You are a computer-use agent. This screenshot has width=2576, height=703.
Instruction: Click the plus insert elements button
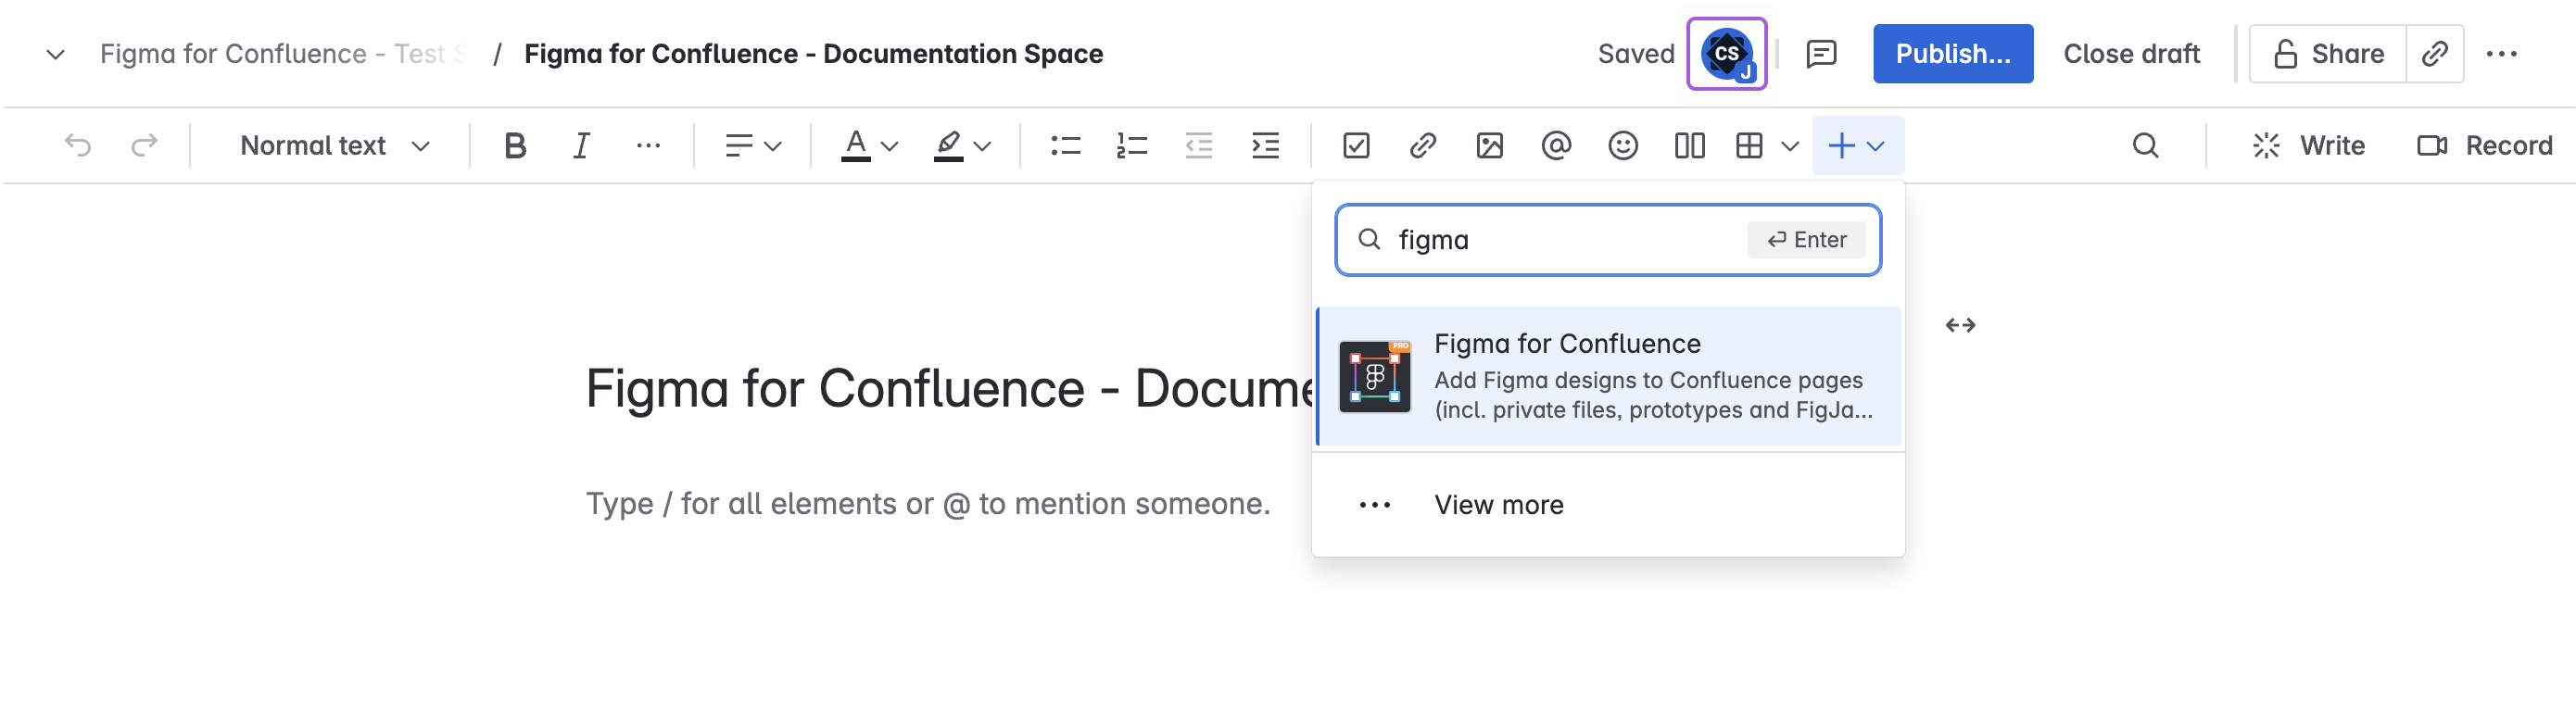pos(1857,146)
